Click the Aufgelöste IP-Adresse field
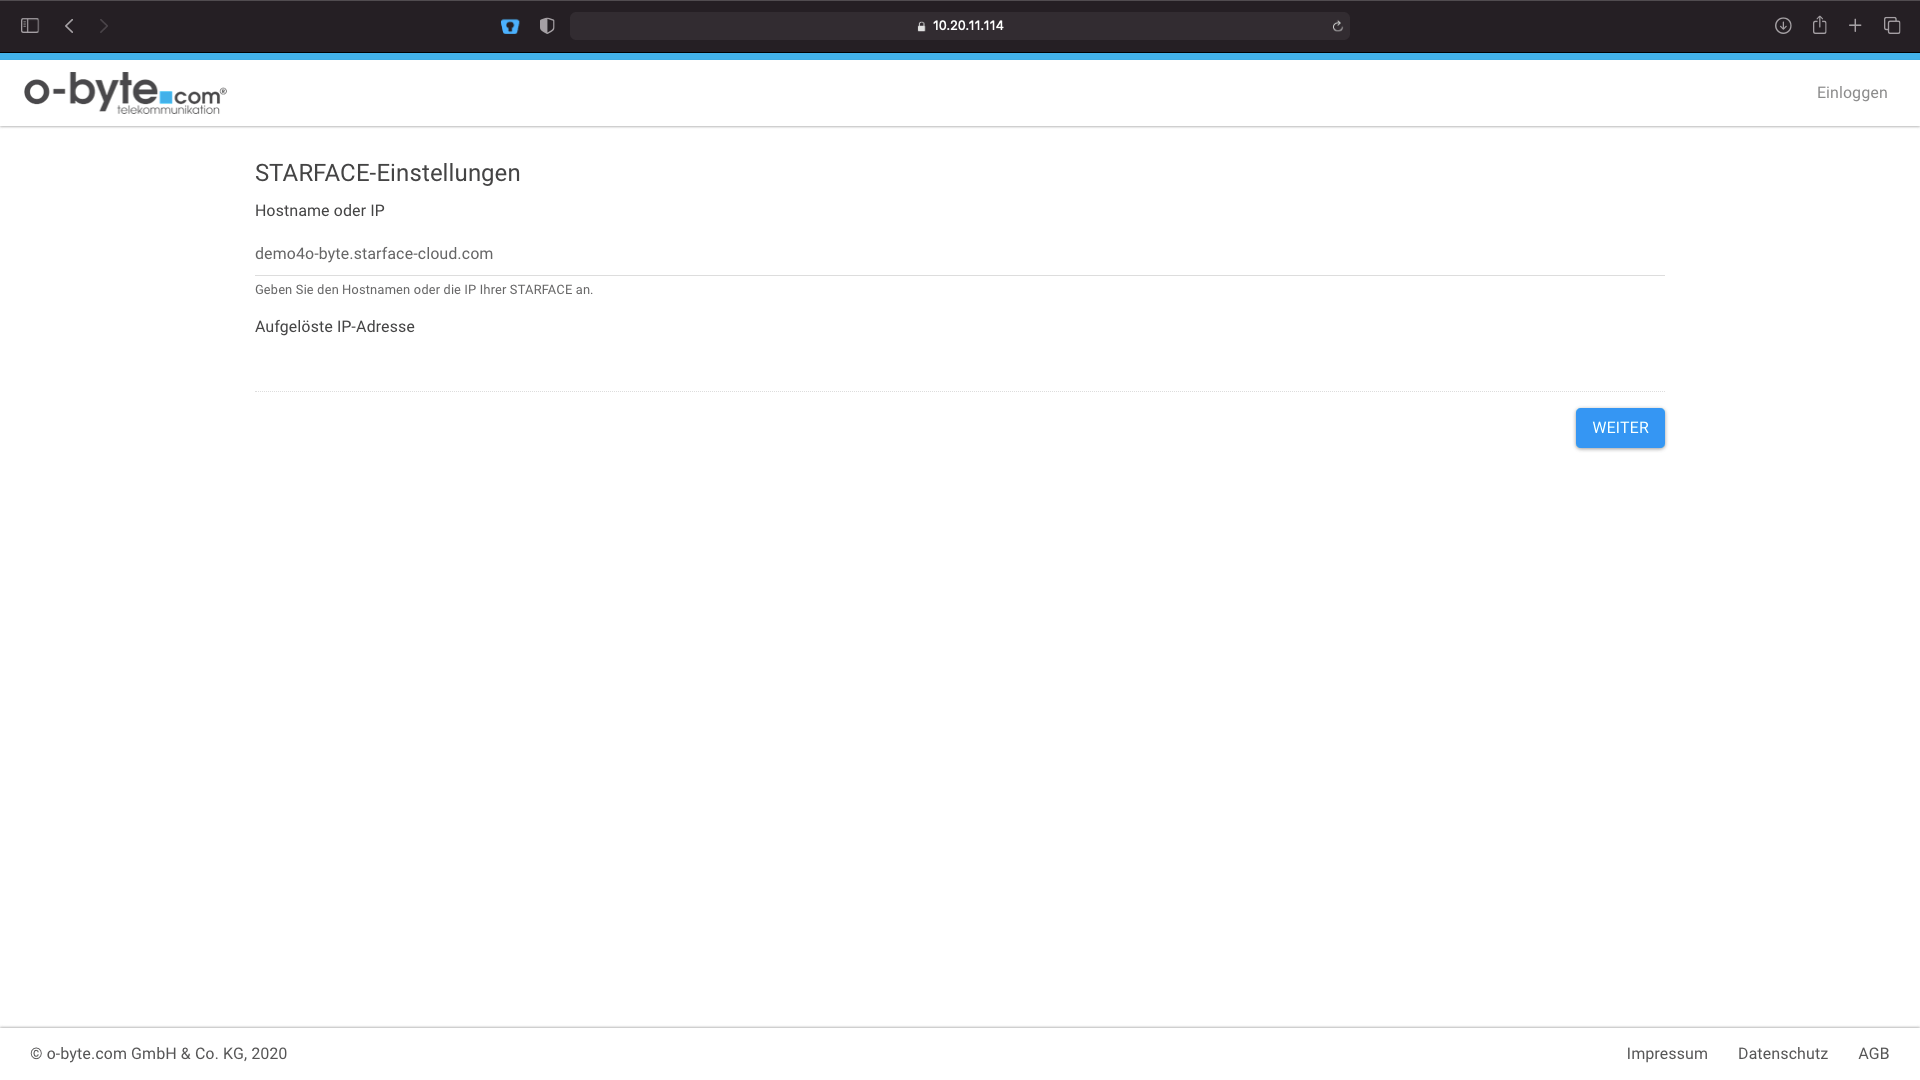 (958, 369)
